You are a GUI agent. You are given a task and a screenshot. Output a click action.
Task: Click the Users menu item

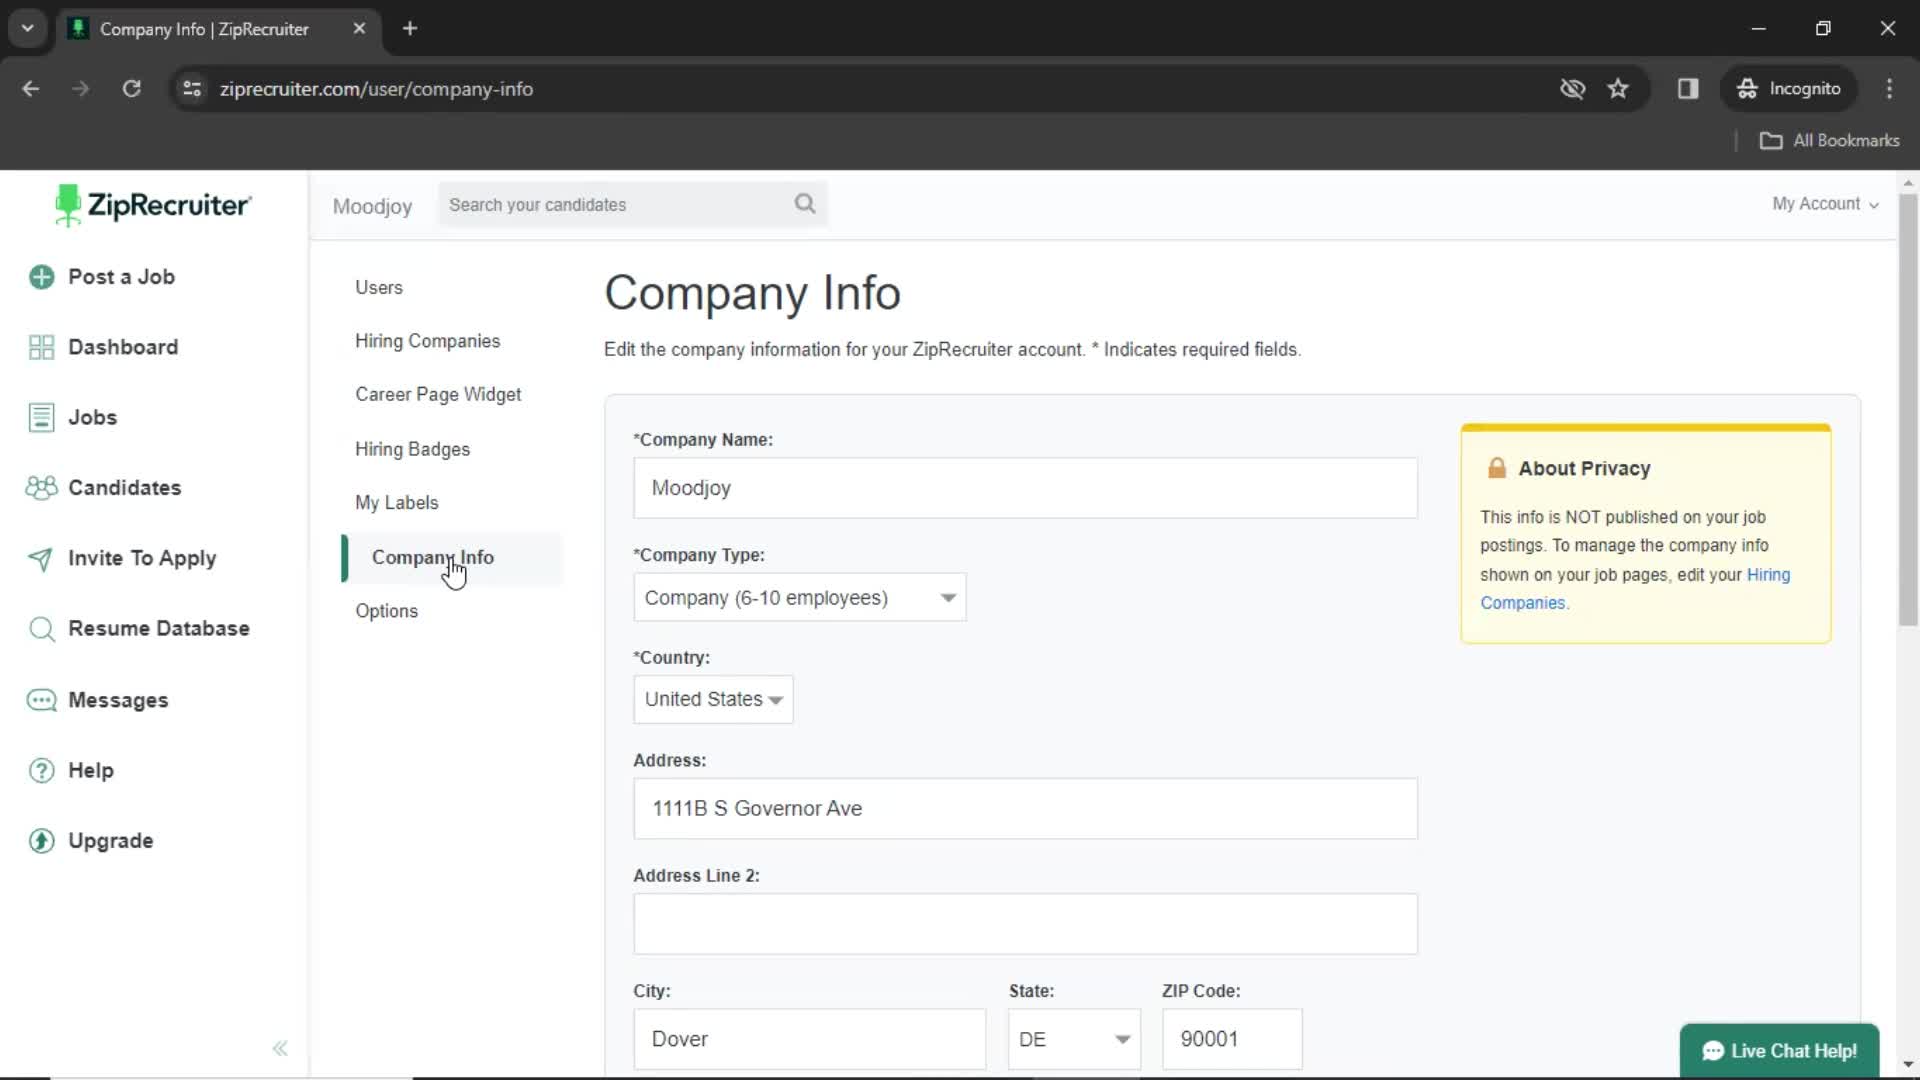378,286
